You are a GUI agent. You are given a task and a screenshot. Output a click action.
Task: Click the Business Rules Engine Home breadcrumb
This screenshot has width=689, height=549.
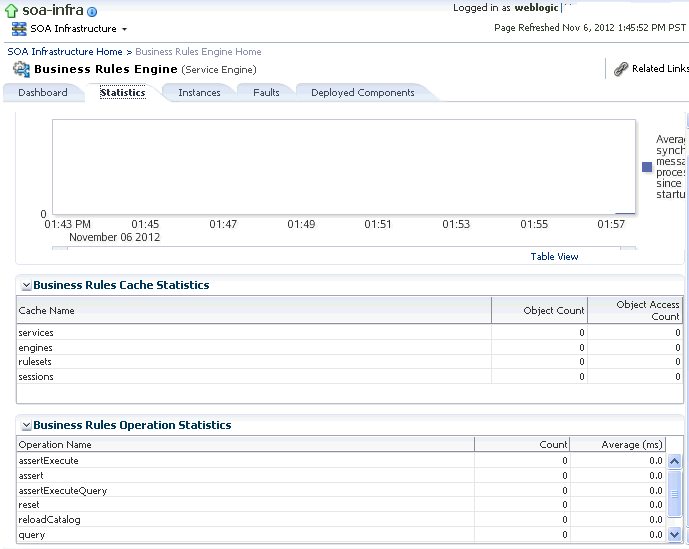pyautogui.click(x=198, y=52)
